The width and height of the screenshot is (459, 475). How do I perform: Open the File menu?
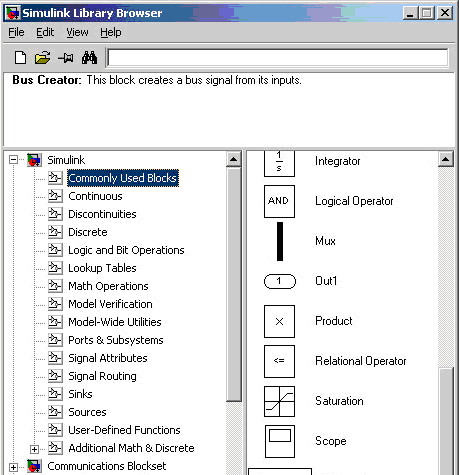click(x=16, y=32)
